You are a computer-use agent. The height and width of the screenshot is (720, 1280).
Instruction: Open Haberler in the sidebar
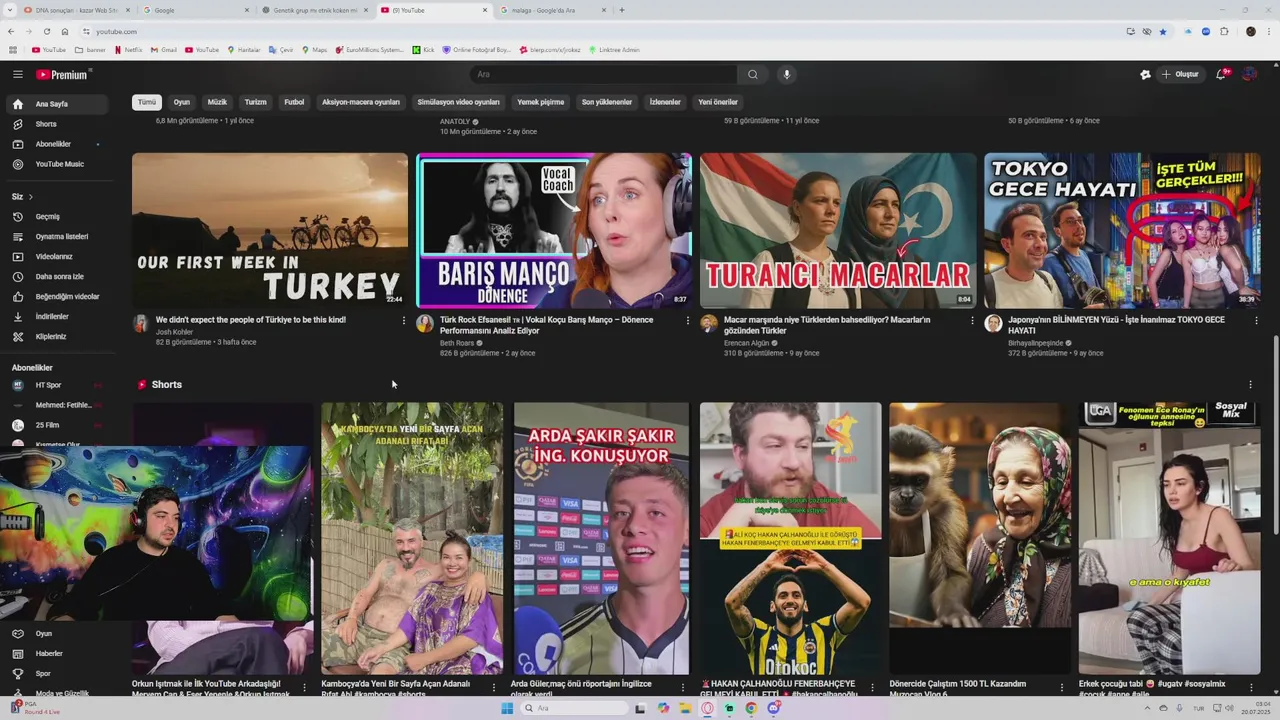click(60, 654)
